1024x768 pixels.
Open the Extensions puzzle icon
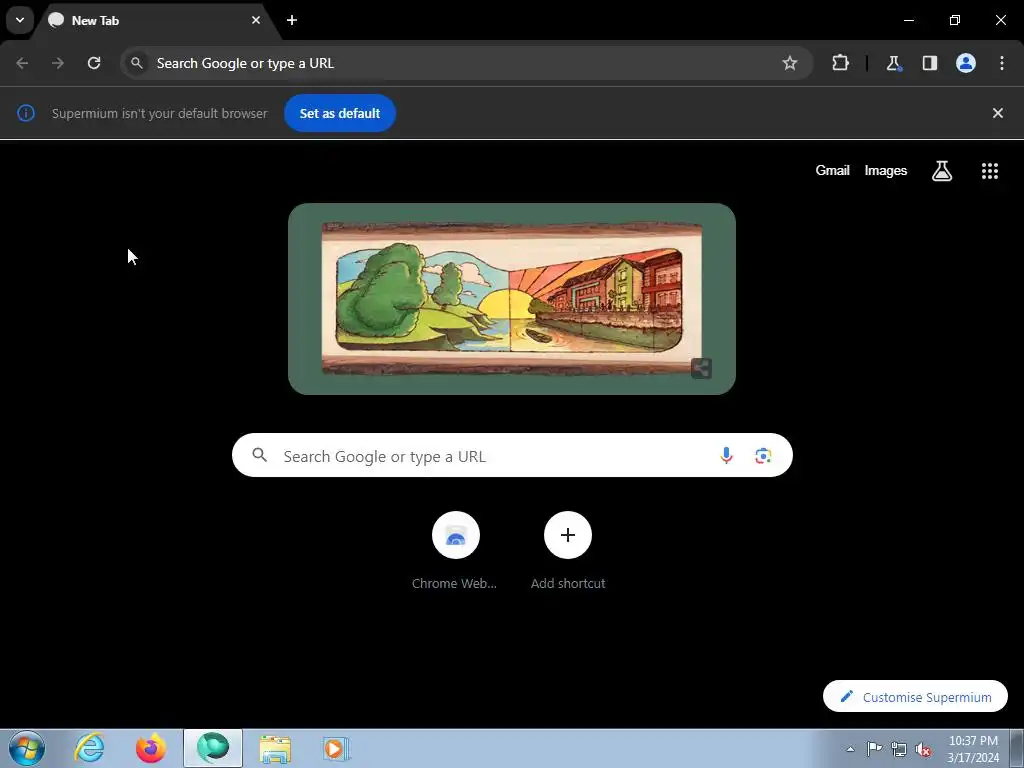840,63
